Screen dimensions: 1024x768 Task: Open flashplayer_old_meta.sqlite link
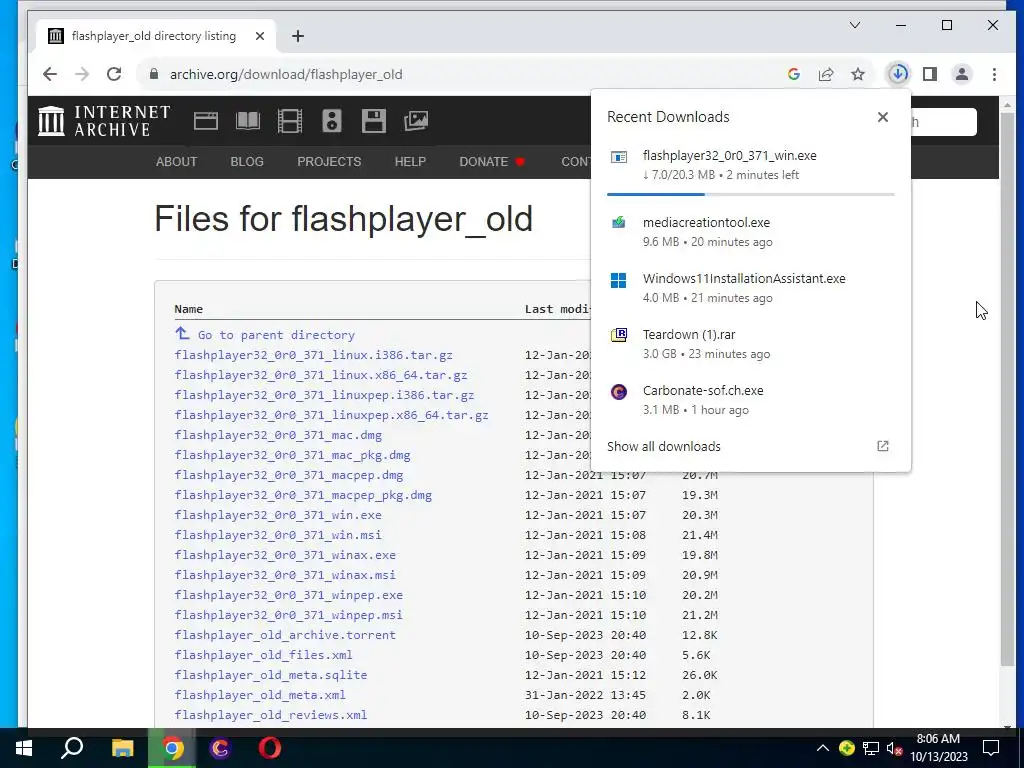(270, 675)
